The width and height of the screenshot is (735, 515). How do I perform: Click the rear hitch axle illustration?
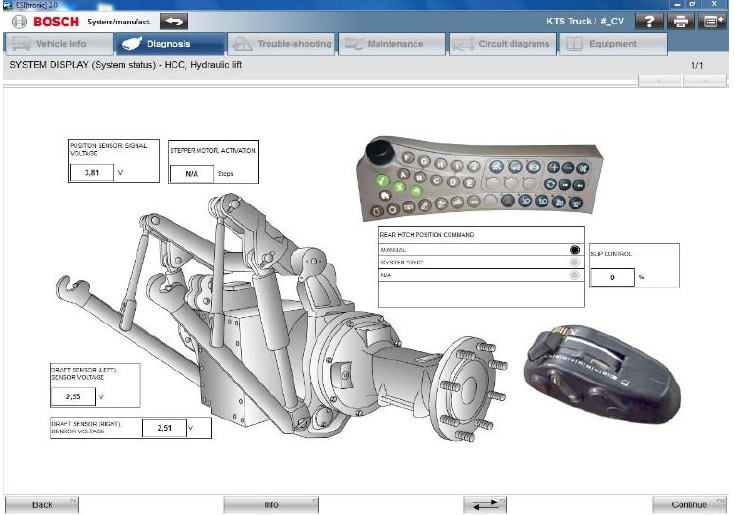[x=281, y=317]
